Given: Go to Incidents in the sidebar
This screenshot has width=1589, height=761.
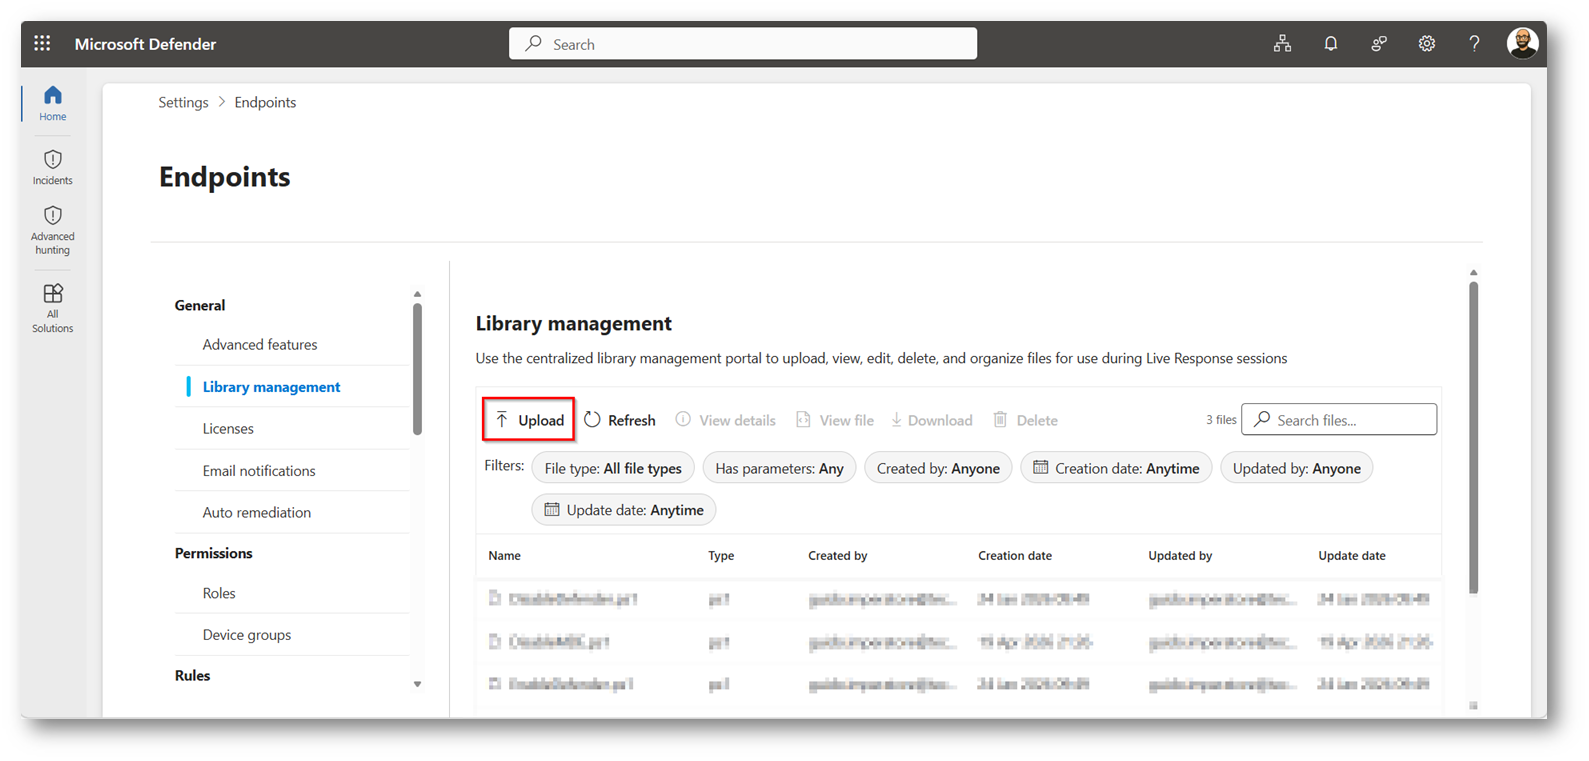Looking at the screenshot, I should (x=53, y=167).
